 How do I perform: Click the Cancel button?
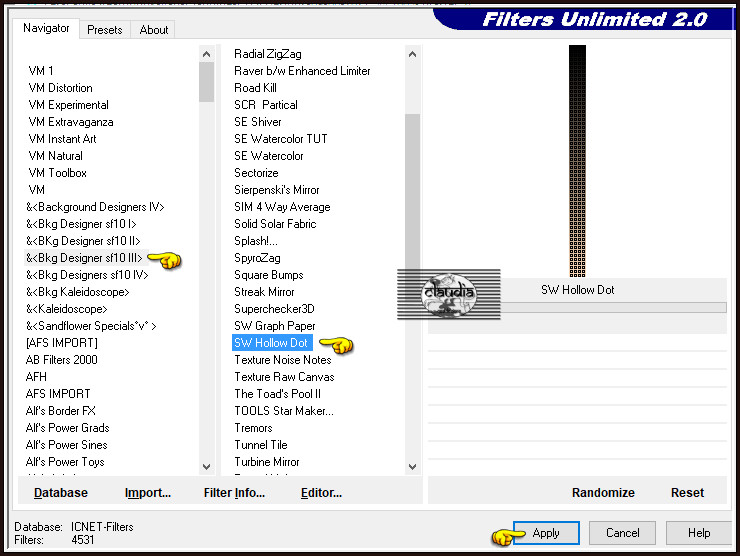[622, 533]
